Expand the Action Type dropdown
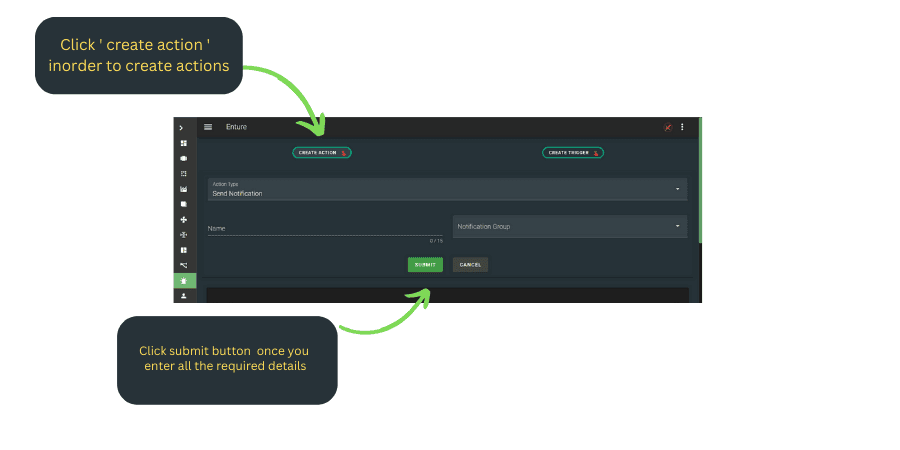The image size is (900, 450). [x=446, y=189]
